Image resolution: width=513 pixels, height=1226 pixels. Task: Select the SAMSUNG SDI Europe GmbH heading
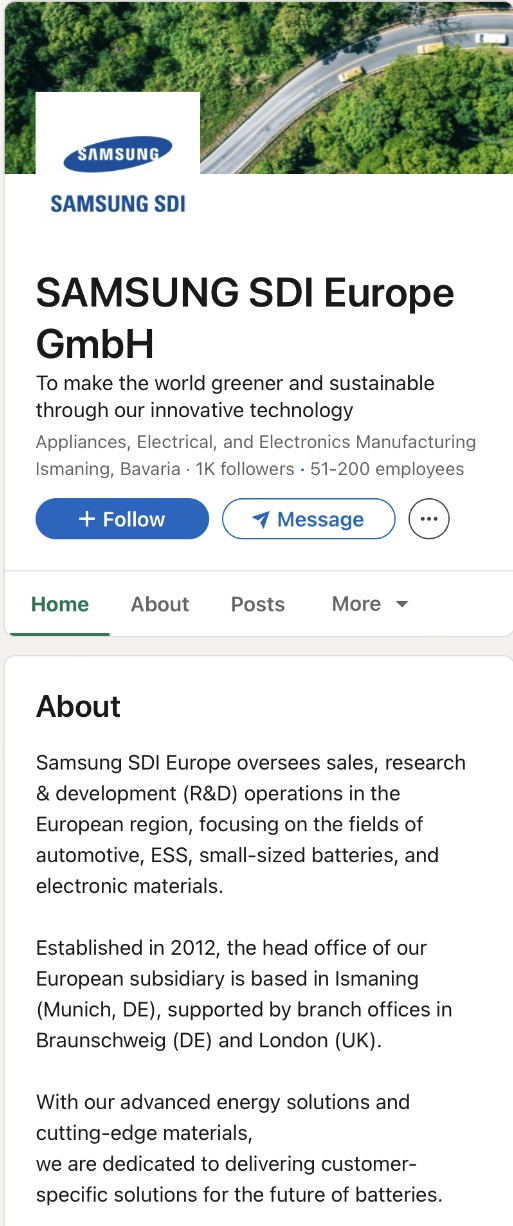coord(245,319)
